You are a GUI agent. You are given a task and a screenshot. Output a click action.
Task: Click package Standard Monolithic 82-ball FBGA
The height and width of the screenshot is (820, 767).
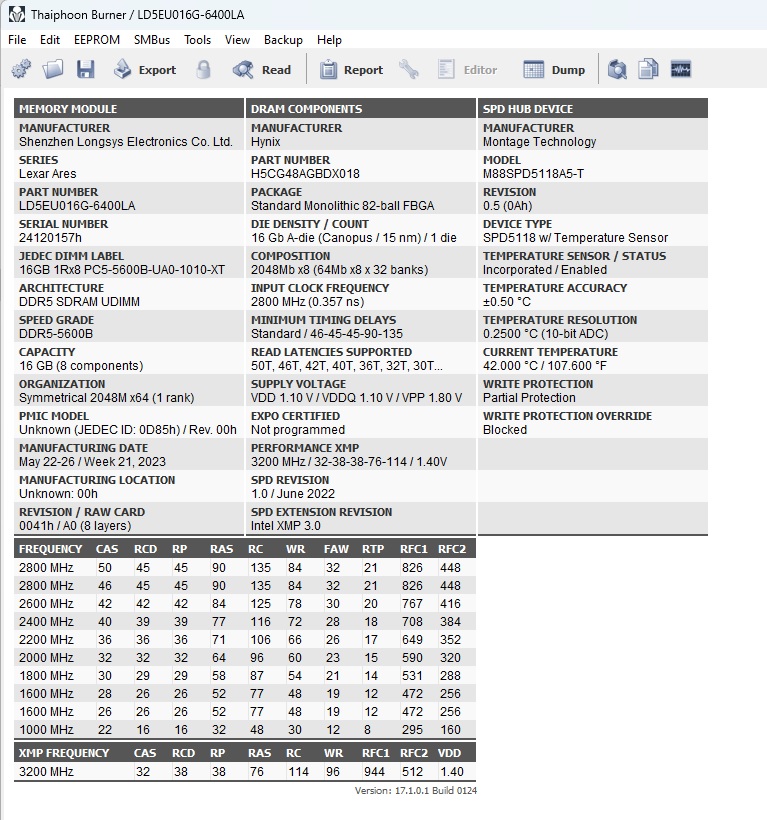pyautogui.click(x=342, y=206)
